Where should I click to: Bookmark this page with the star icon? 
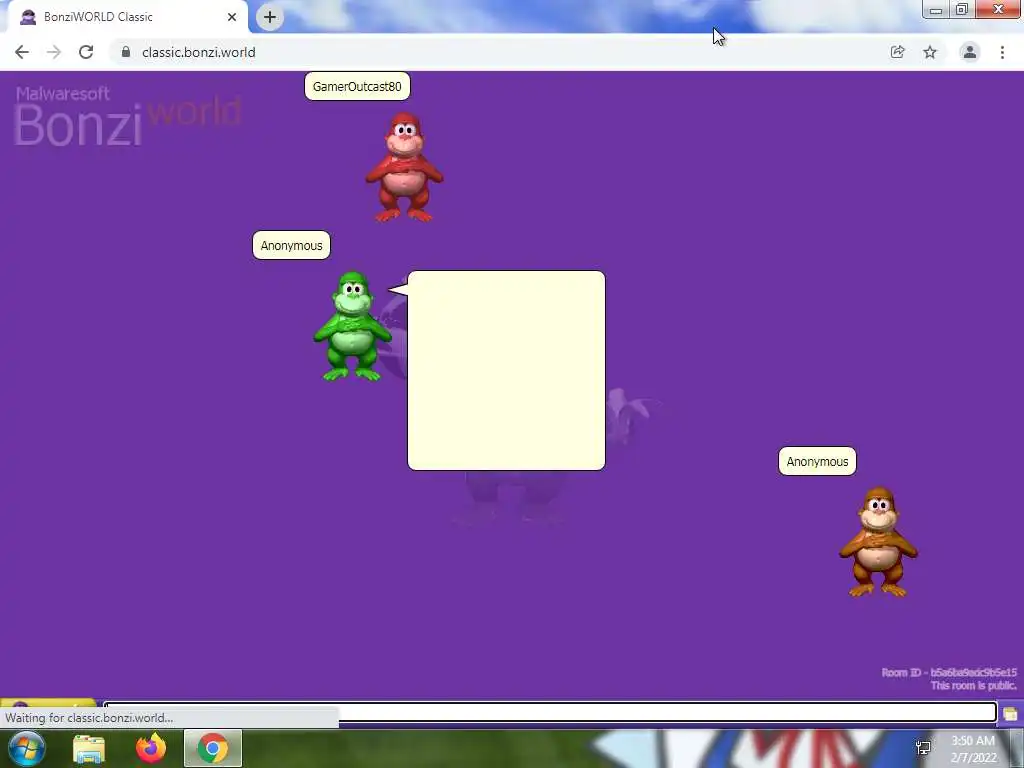(930, 52)
